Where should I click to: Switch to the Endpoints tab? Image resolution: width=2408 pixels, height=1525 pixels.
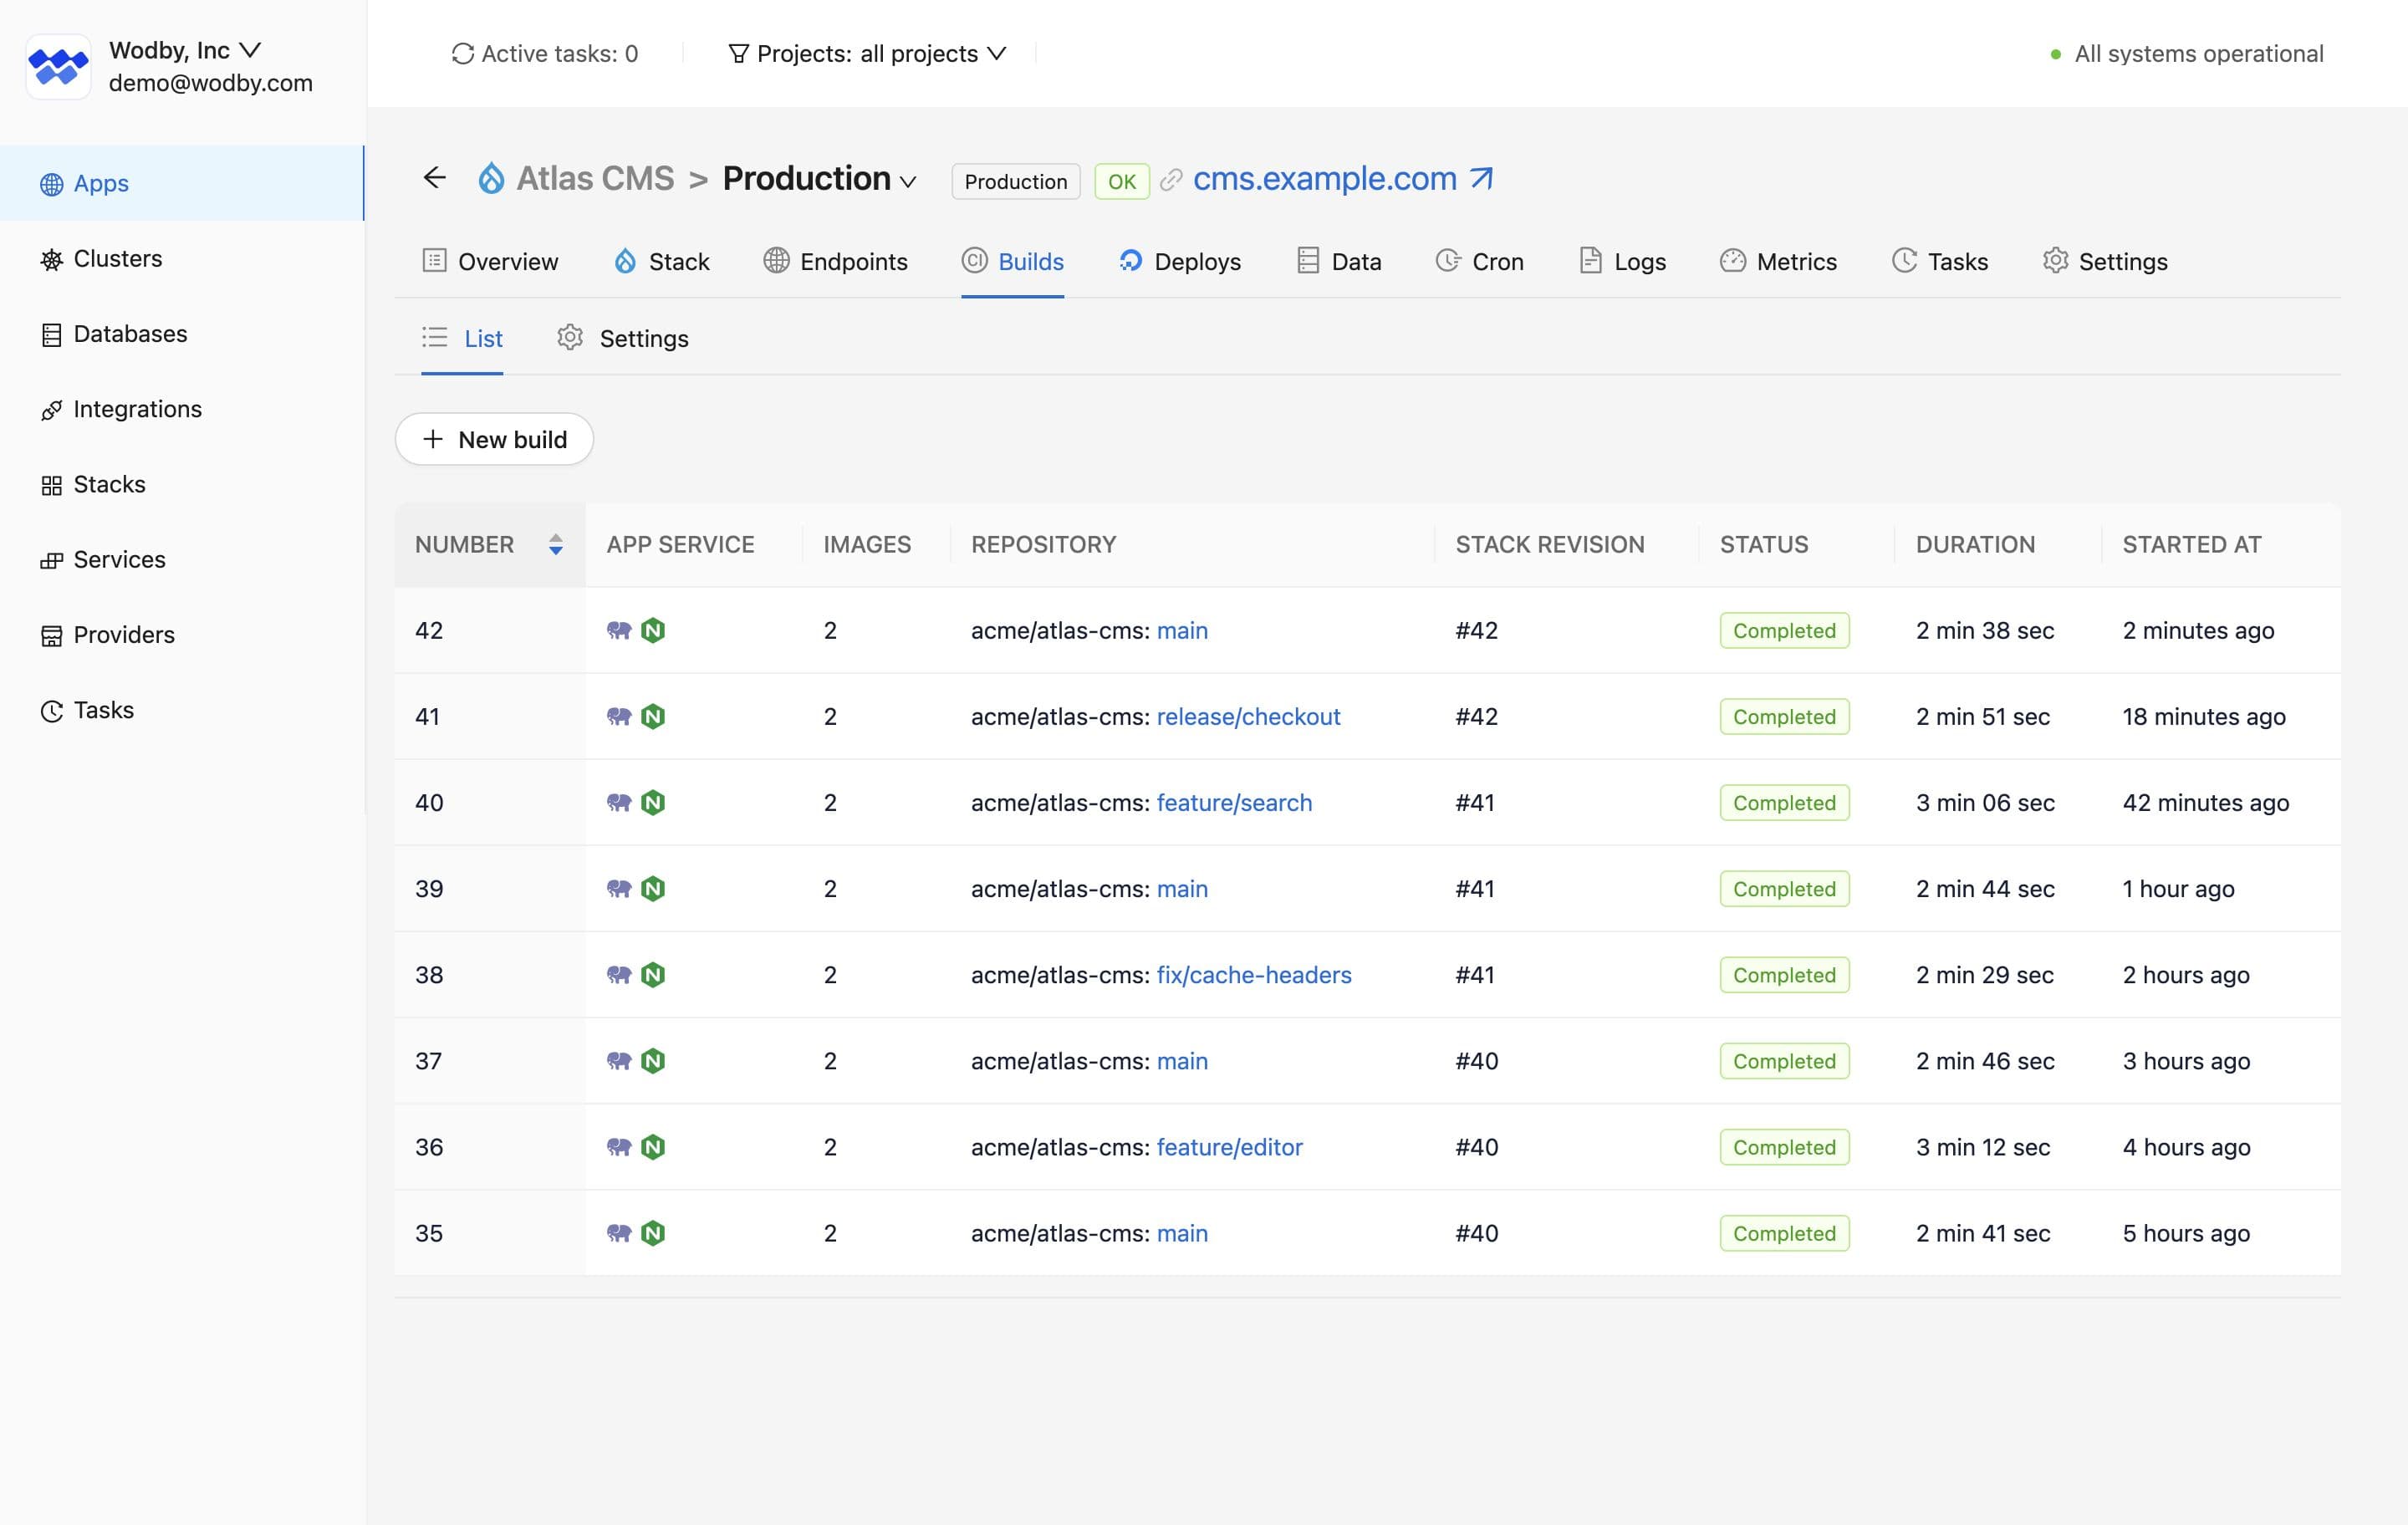(x=835, y=261)
